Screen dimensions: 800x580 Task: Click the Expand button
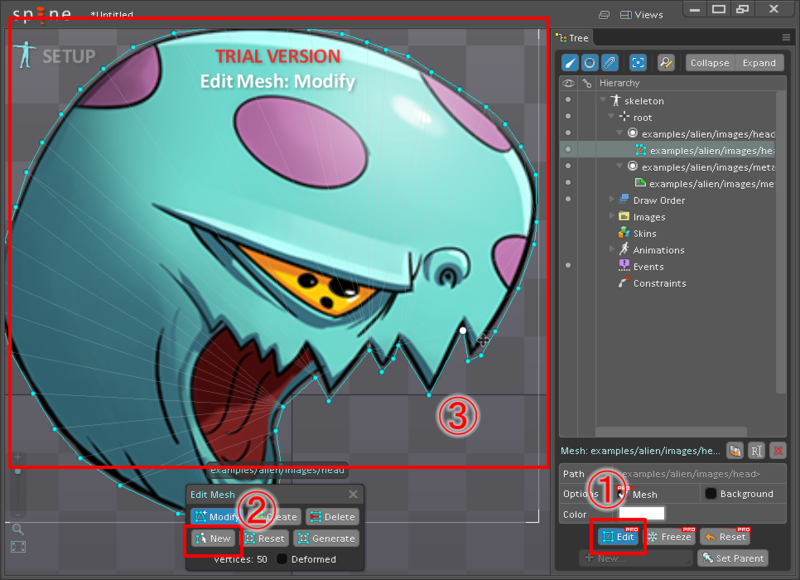pos(759,63)
